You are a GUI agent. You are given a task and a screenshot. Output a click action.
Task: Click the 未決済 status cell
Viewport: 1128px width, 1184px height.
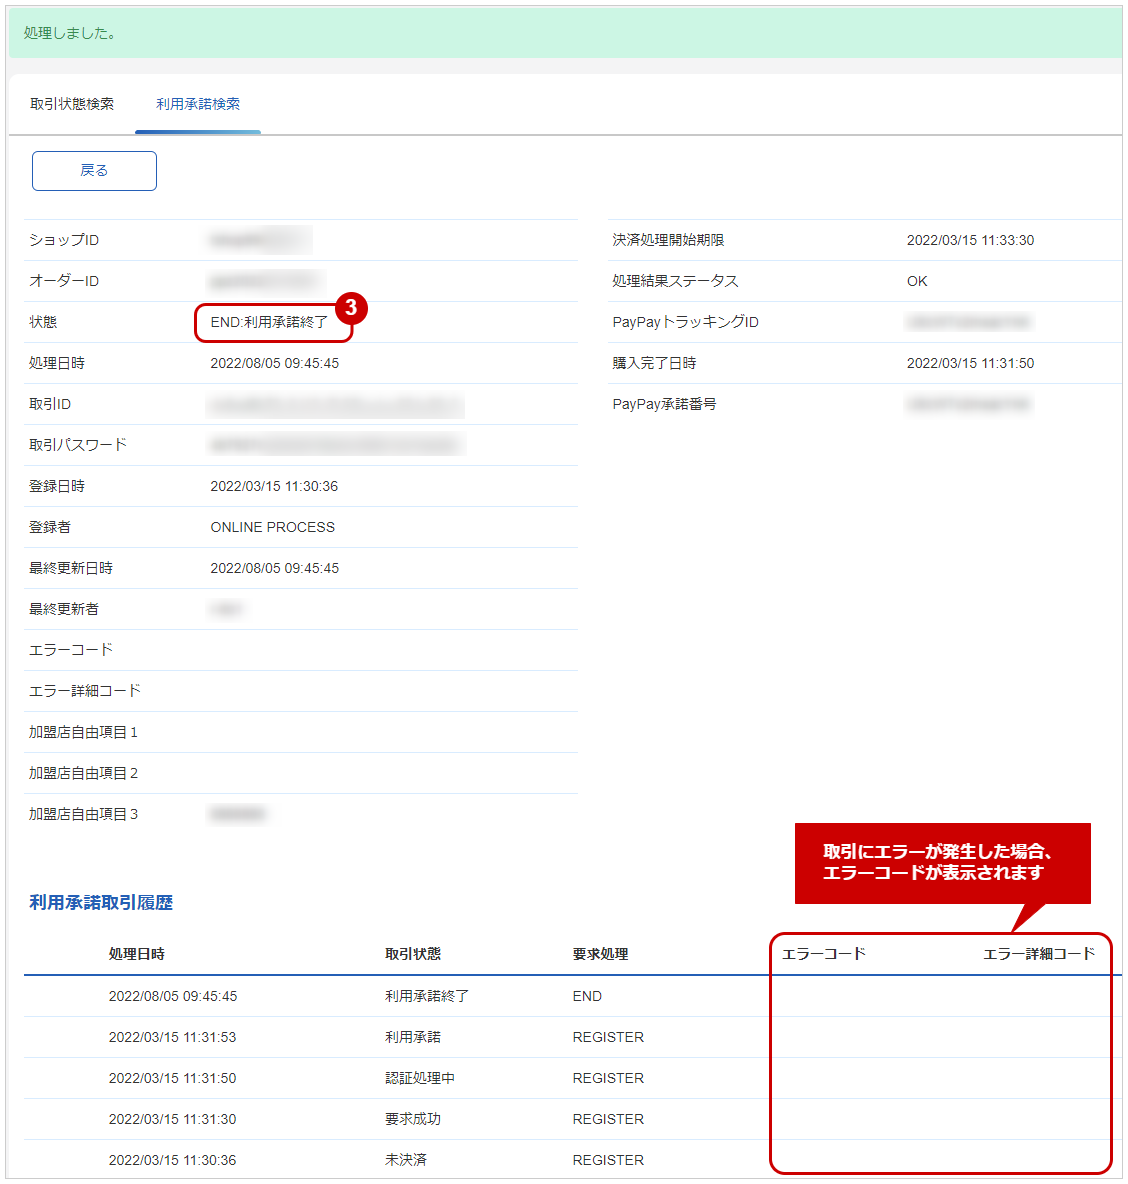tap(405, 1160)
